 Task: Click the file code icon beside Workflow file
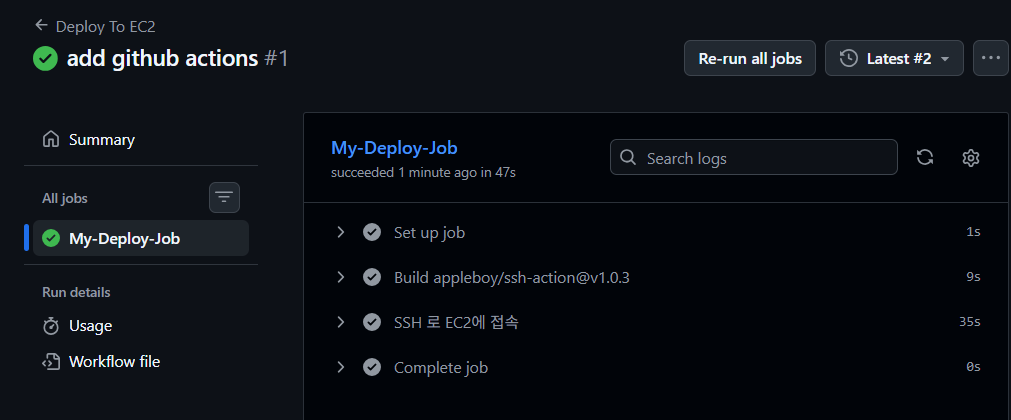pyautogui.click(x=51, y=361)
